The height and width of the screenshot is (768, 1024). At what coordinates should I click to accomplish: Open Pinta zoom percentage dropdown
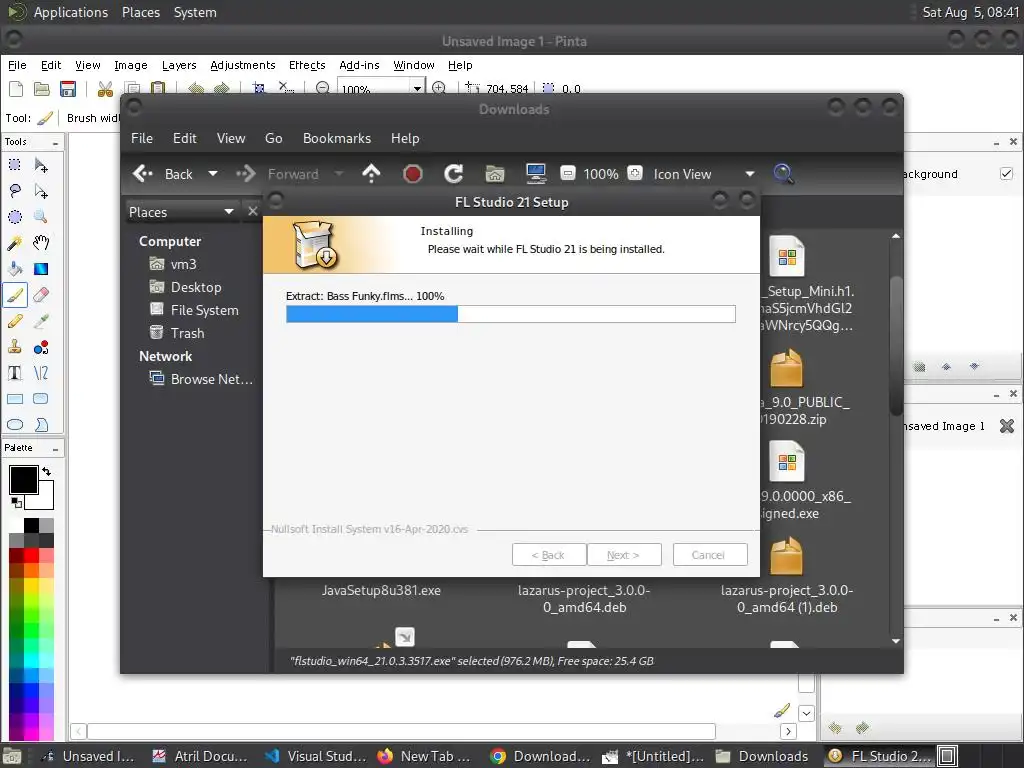[x=417, y=88]
